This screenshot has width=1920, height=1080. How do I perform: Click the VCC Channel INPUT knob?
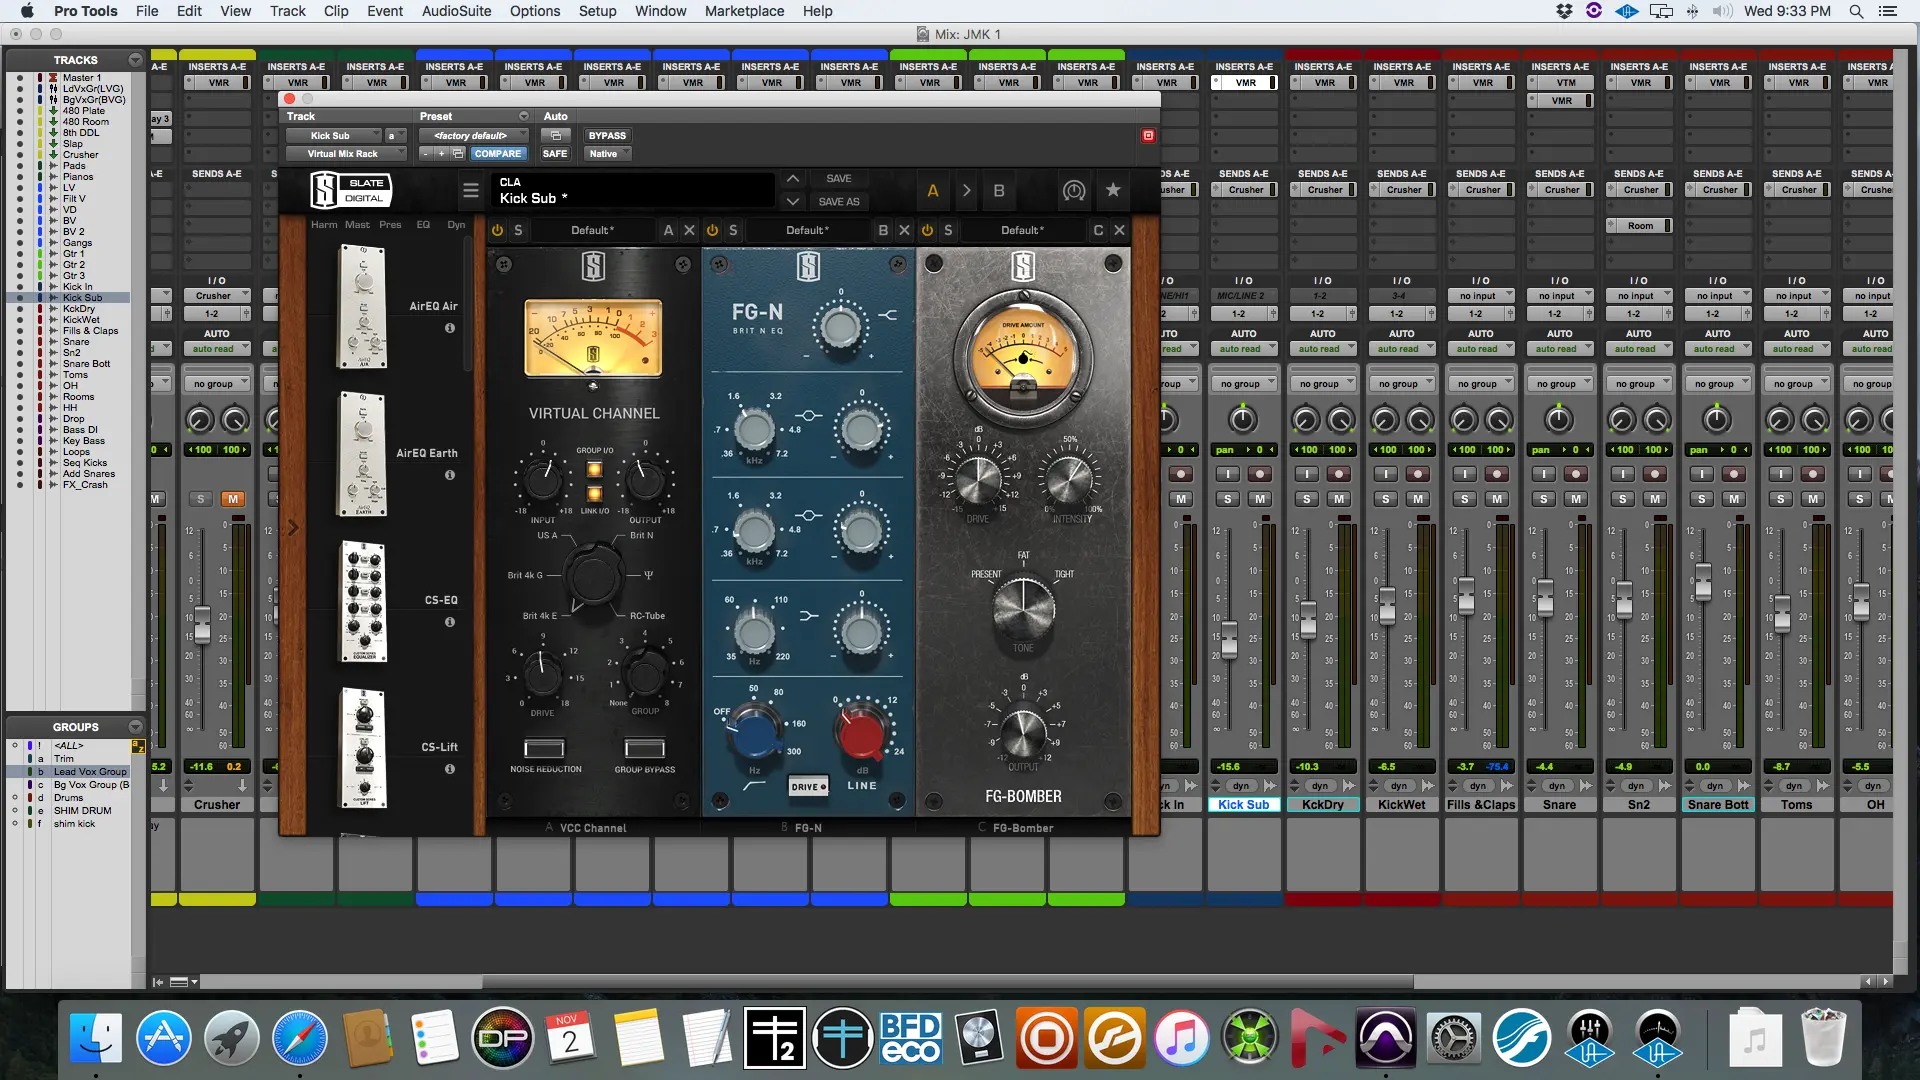pyautogui.click(x=543, y=480)
